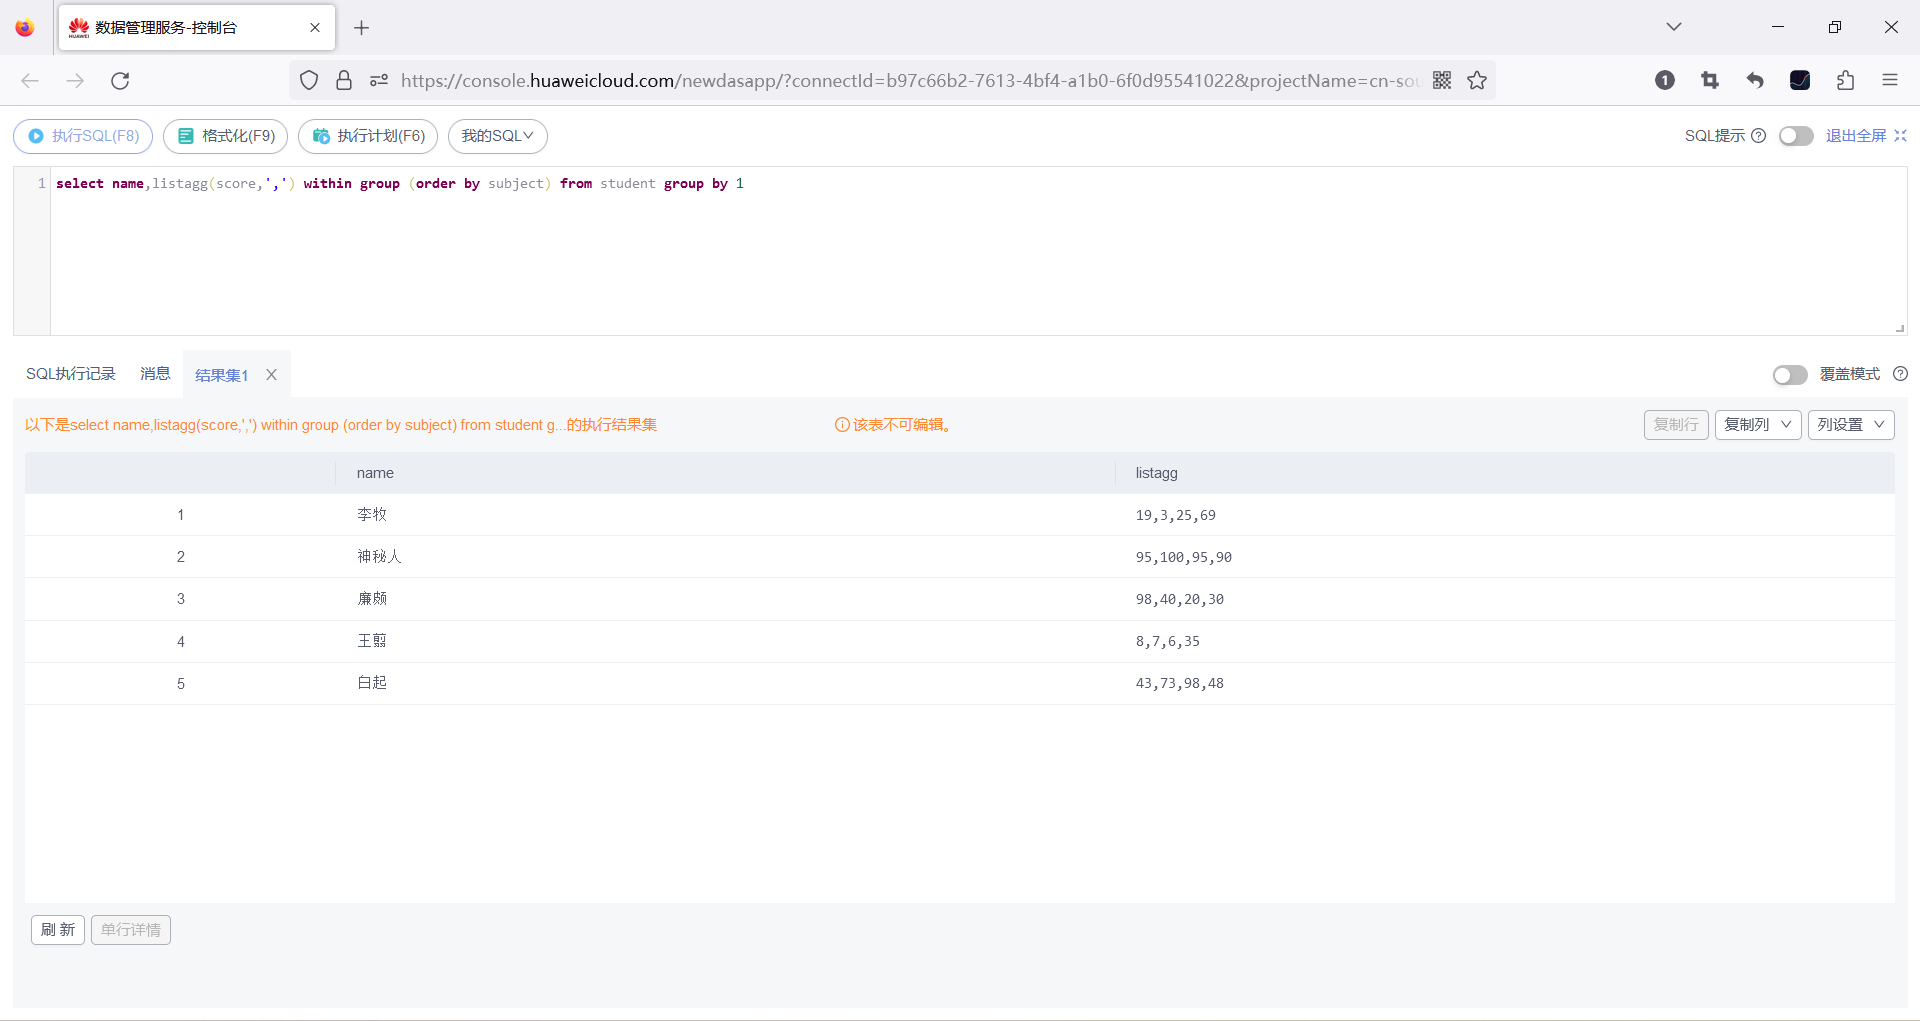Open 单行详情 row details button
This screenshot has width=1920, height=1021.
click(131, 930)
